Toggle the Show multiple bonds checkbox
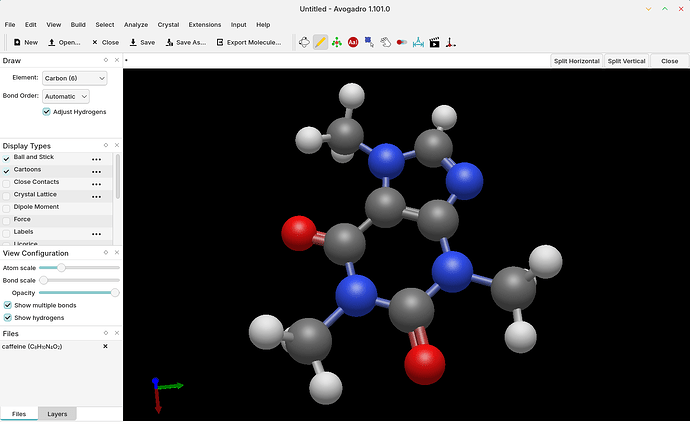The image size is (690, 431). pyautogui.click(x=8, y=305)
